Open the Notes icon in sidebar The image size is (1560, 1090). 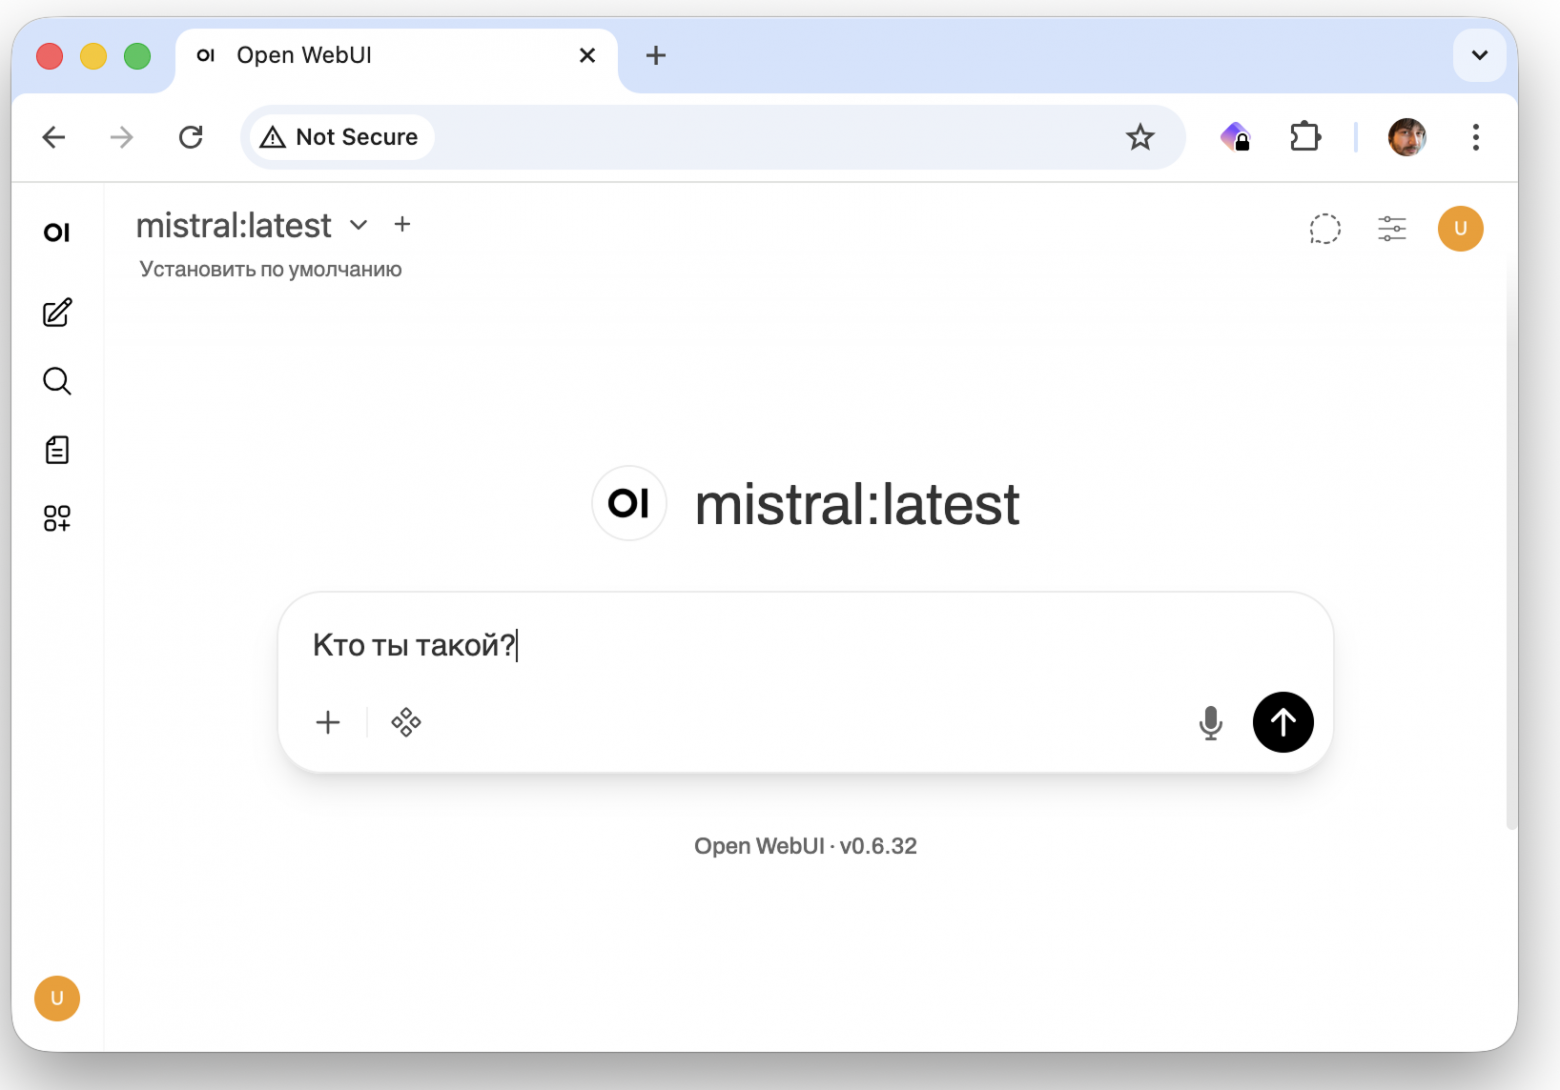(x=57, y=450)
